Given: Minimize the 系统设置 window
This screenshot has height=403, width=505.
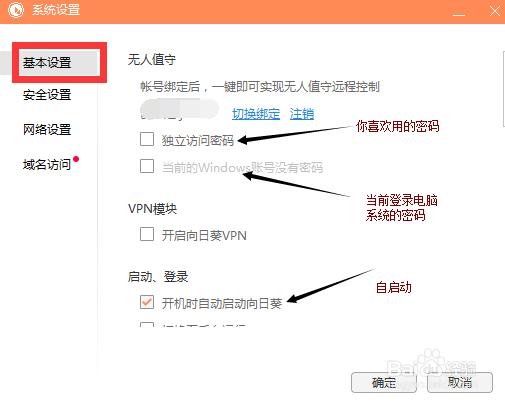Looking at the screenshot, I should tap(459, 11).
